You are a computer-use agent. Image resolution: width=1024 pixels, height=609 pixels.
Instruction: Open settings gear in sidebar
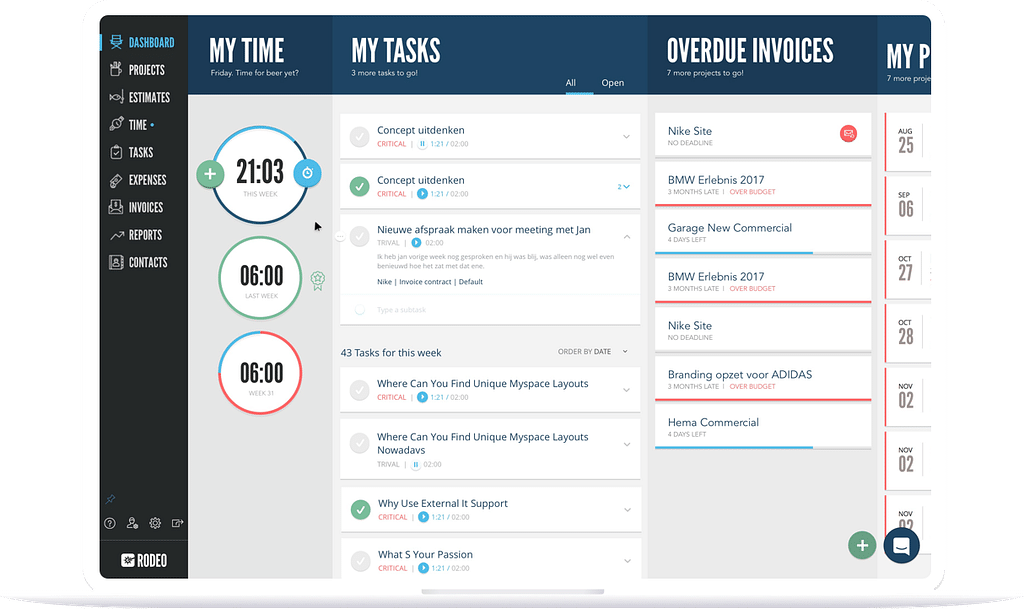(155, 523)
